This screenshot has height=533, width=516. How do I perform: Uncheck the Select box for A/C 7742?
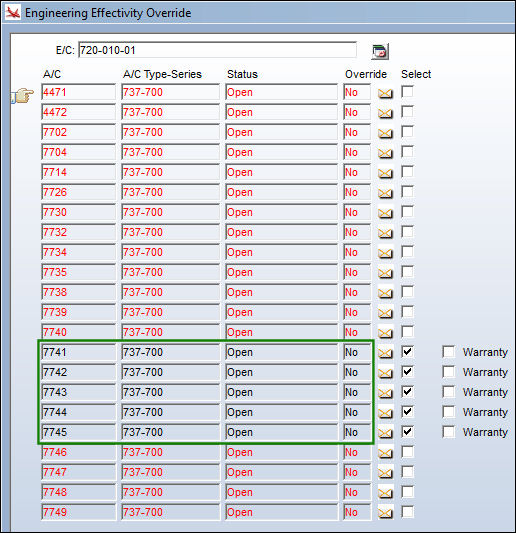[x=407, y=372]
